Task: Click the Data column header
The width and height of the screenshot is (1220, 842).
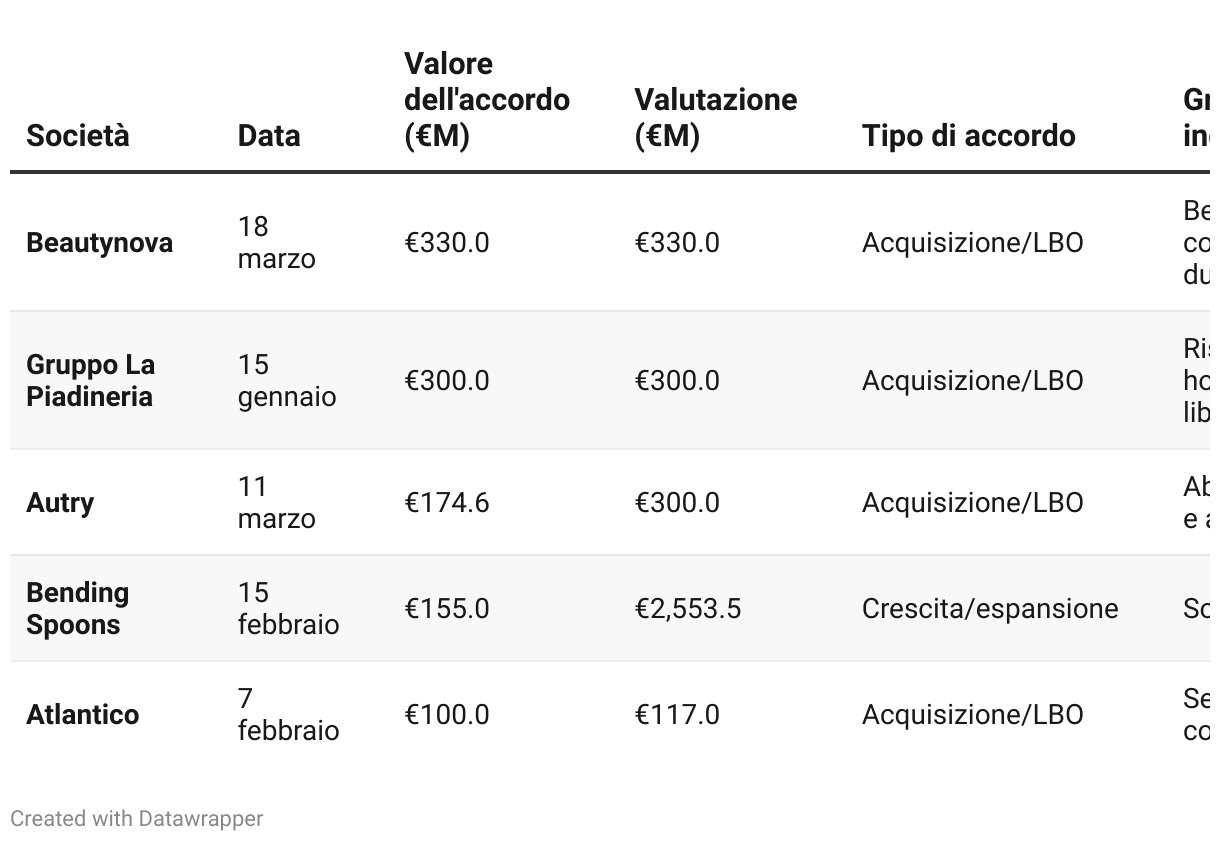Action: [x=269, y=136]
